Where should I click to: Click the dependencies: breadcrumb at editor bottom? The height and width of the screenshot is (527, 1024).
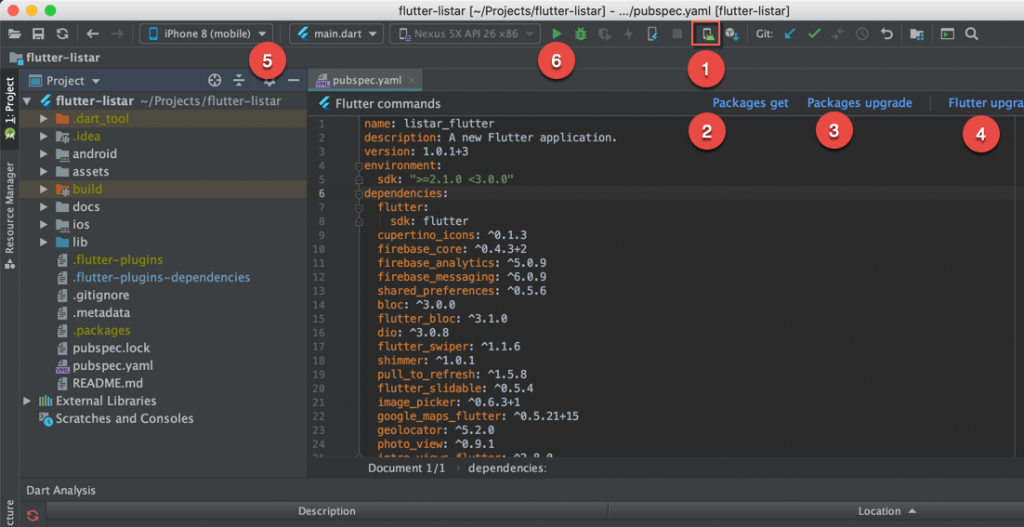pyautogui.click(x=507, y=468)
